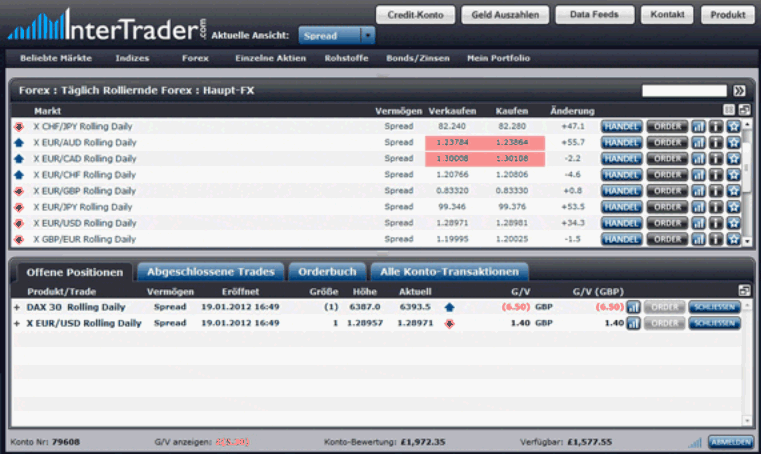The height and width of the screenshot is (454, 761).
Task: Select the Offene Positionen tab
Action: (x=74, y=272)
